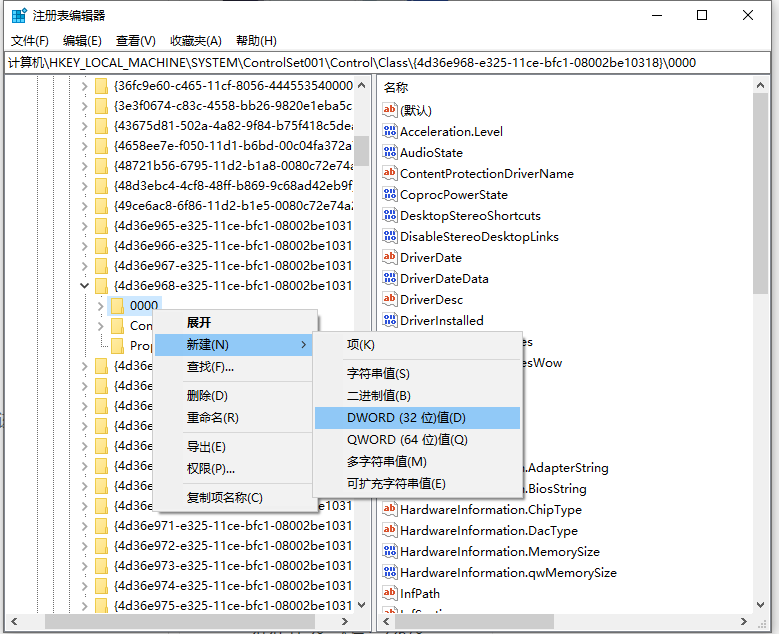Click the folder icon for key 0000
This screenshot has height=634, width=779.
[x=117, y=305]
